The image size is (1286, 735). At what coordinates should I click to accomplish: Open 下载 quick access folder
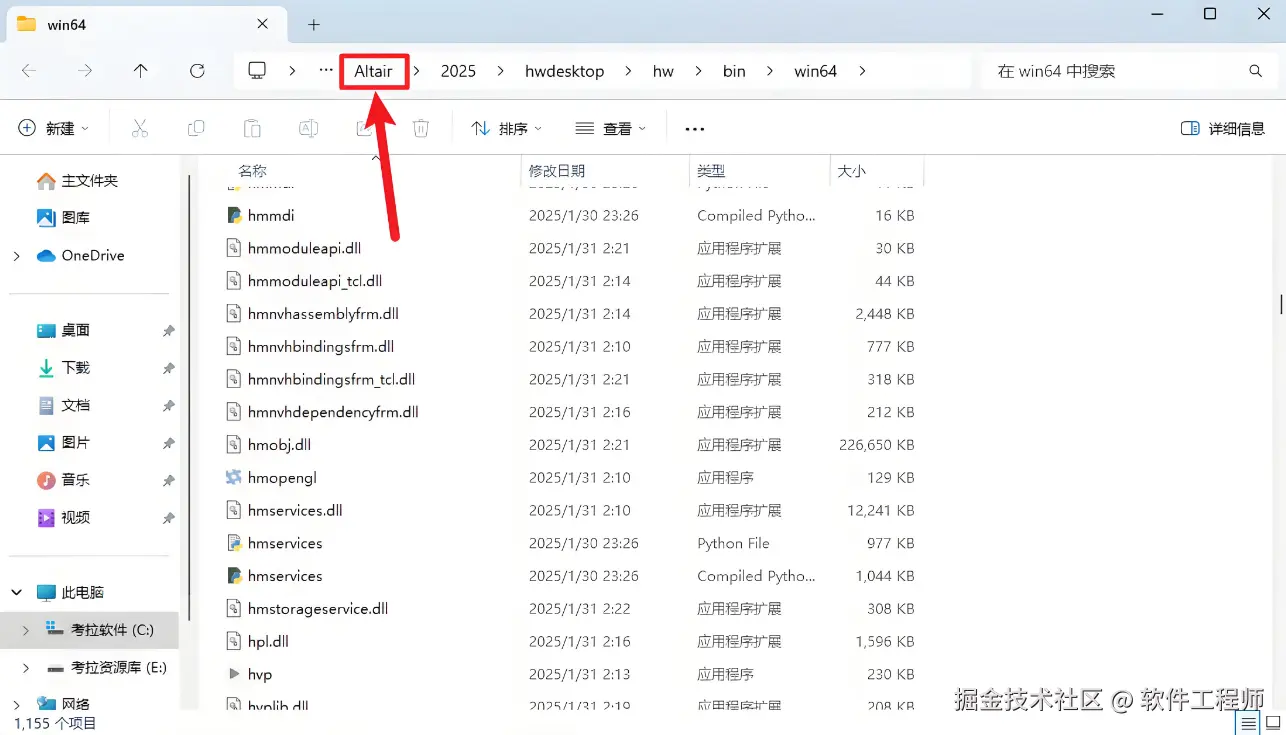[x=63, y=368]
